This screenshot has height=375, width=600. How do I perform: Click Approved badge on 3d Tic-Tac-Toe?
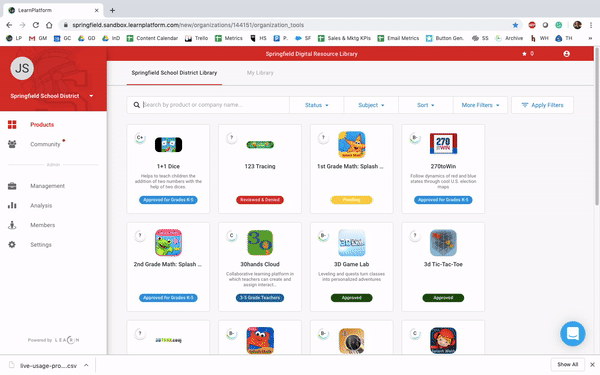(x=443, y=298)
